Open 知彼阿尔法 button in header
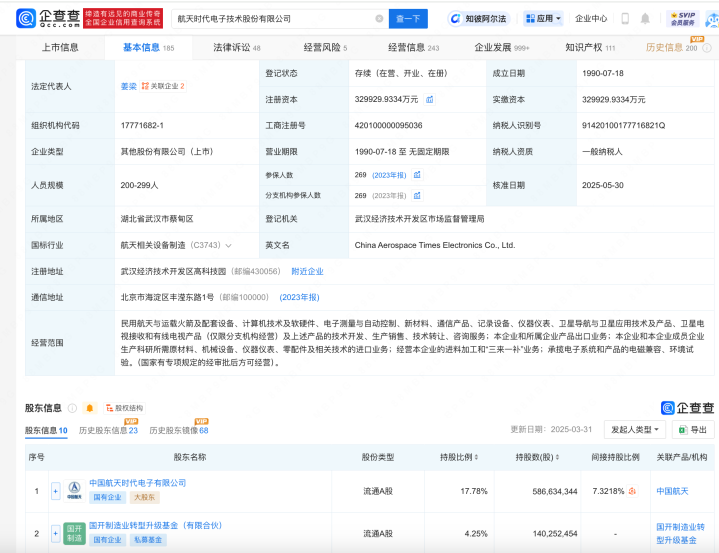 479,19
